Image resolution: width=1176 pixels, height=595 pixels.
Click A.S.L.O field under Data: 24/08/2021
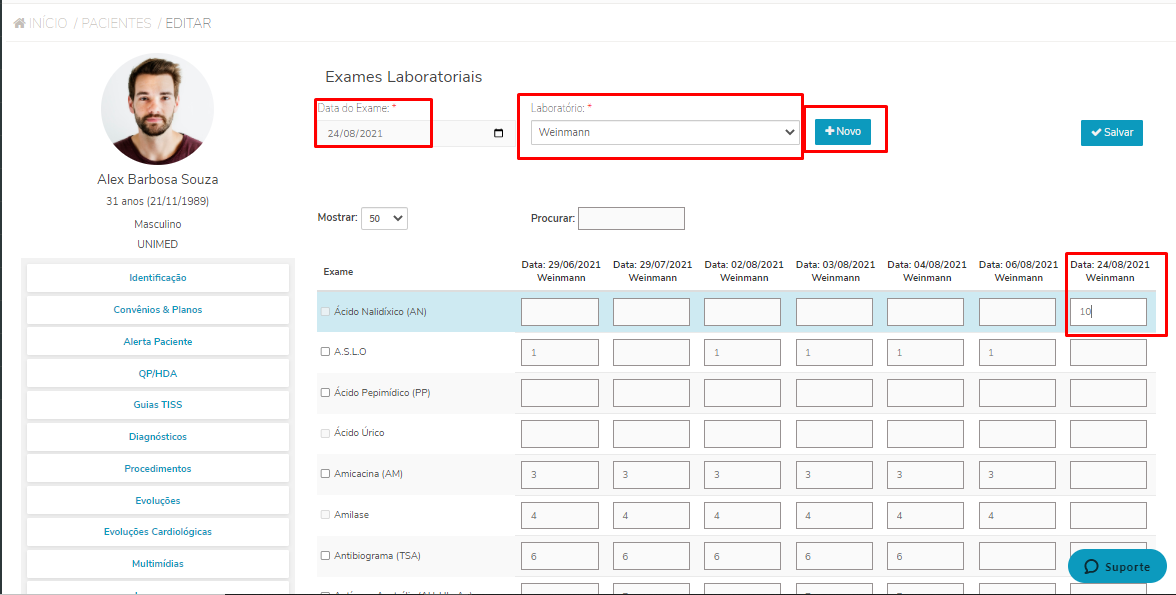(x=1108, y=353)
